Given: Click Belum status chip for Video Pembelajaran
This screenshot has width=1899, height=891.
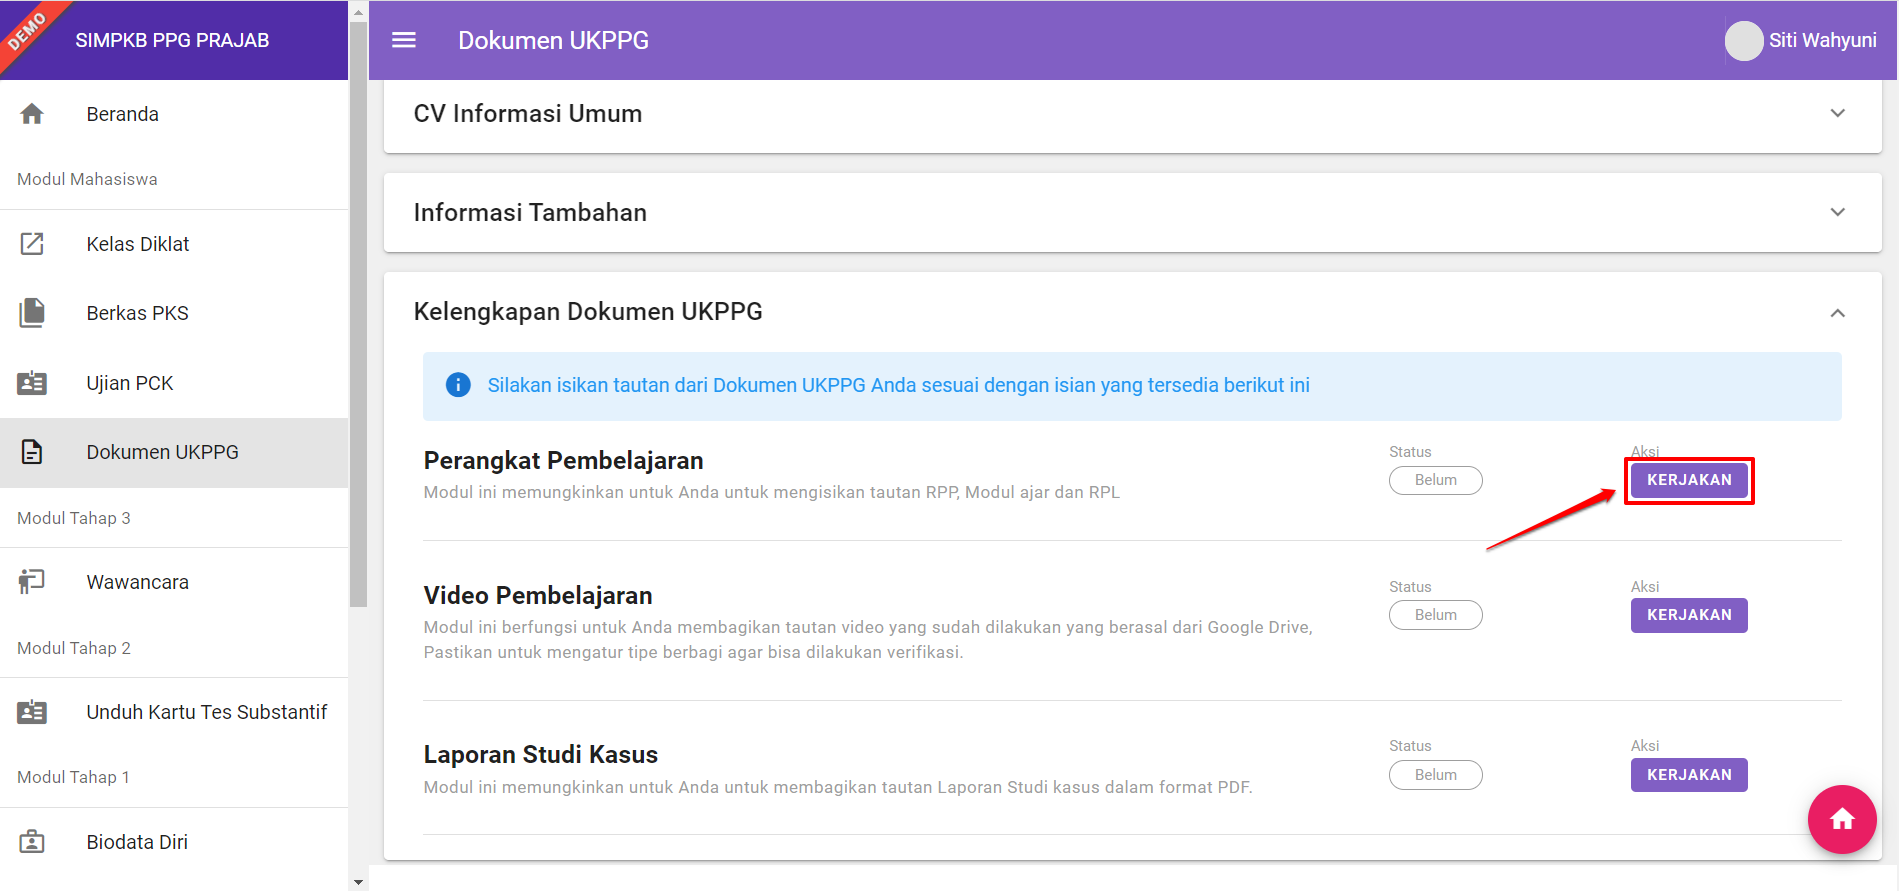Looking at the screenshot, I should 1435,615.
